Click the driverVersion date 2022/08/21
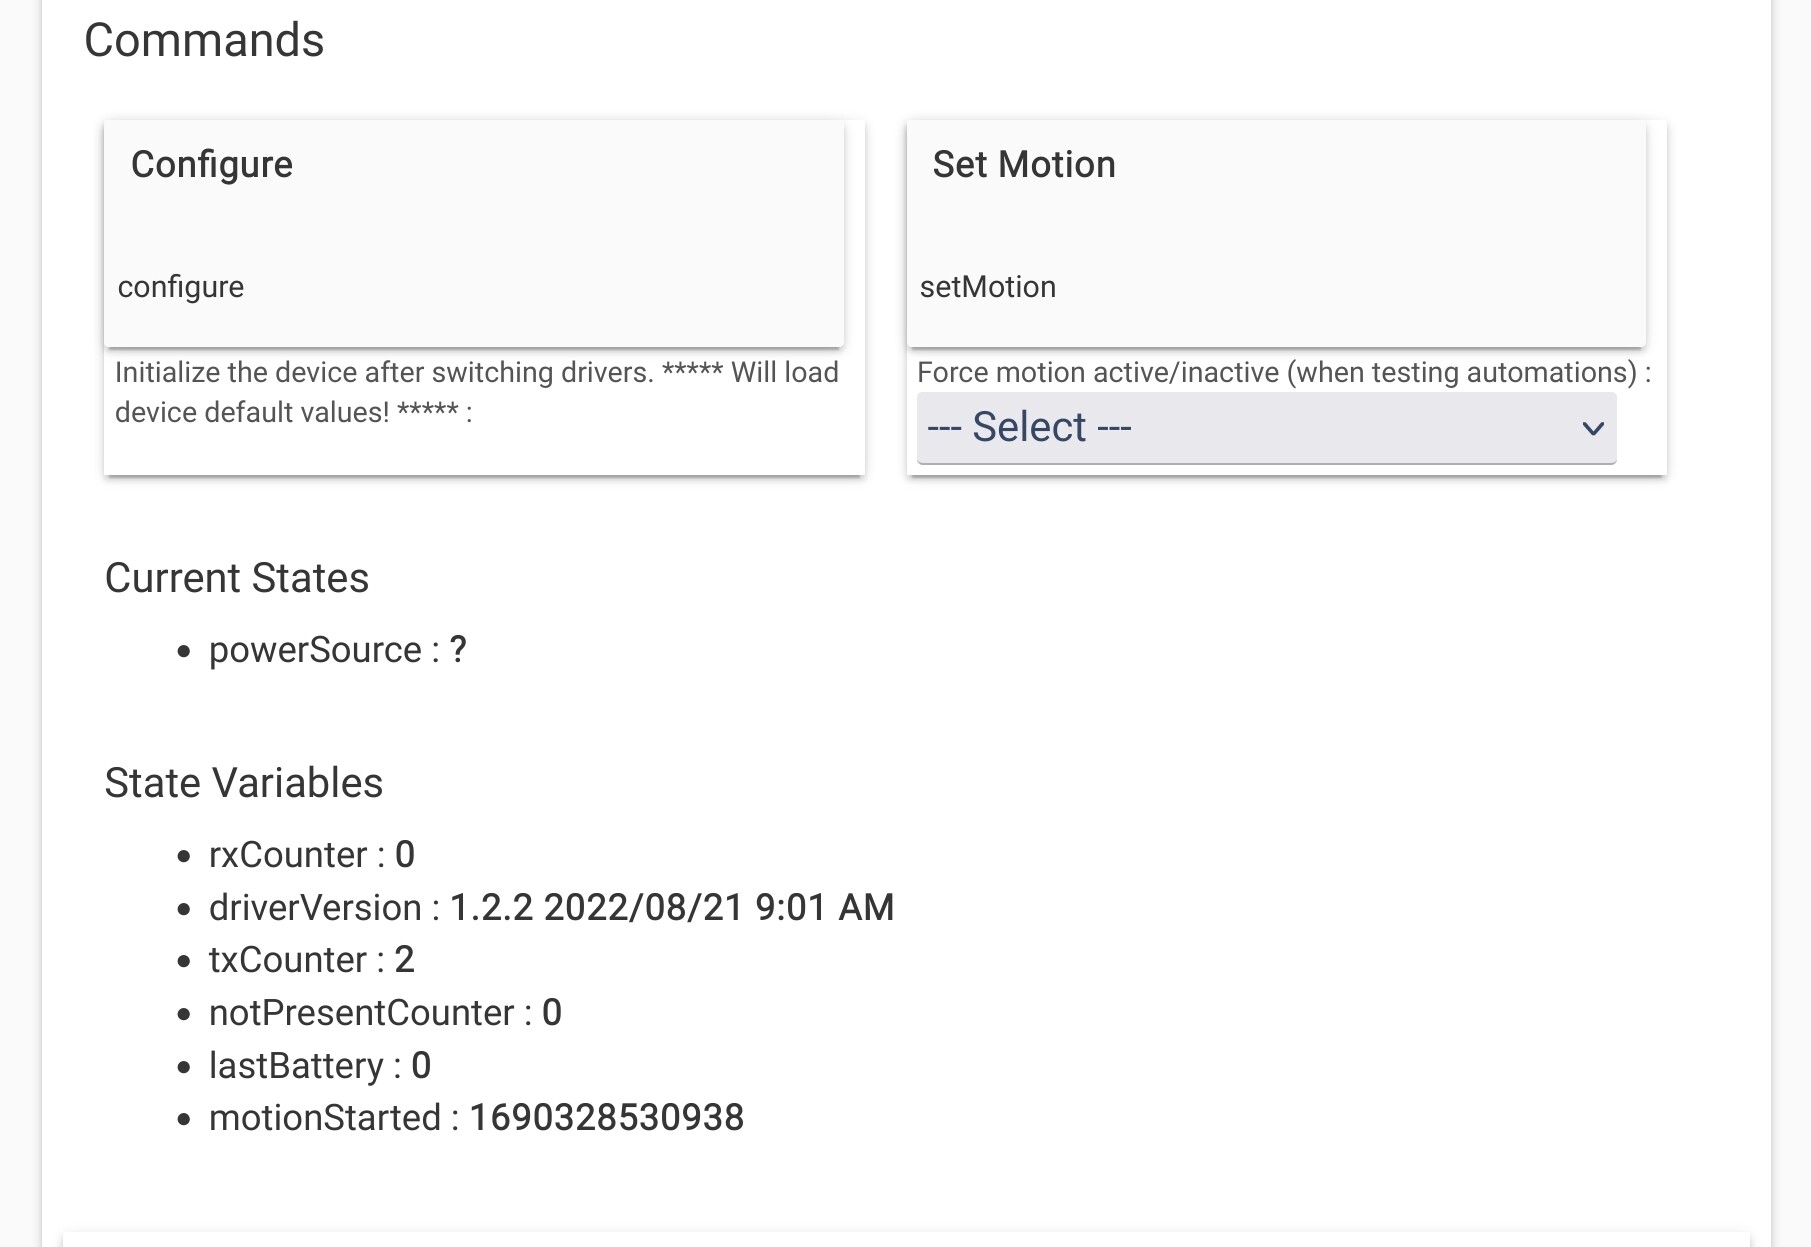This screenshot has height=1247, width=1811. 644,908
